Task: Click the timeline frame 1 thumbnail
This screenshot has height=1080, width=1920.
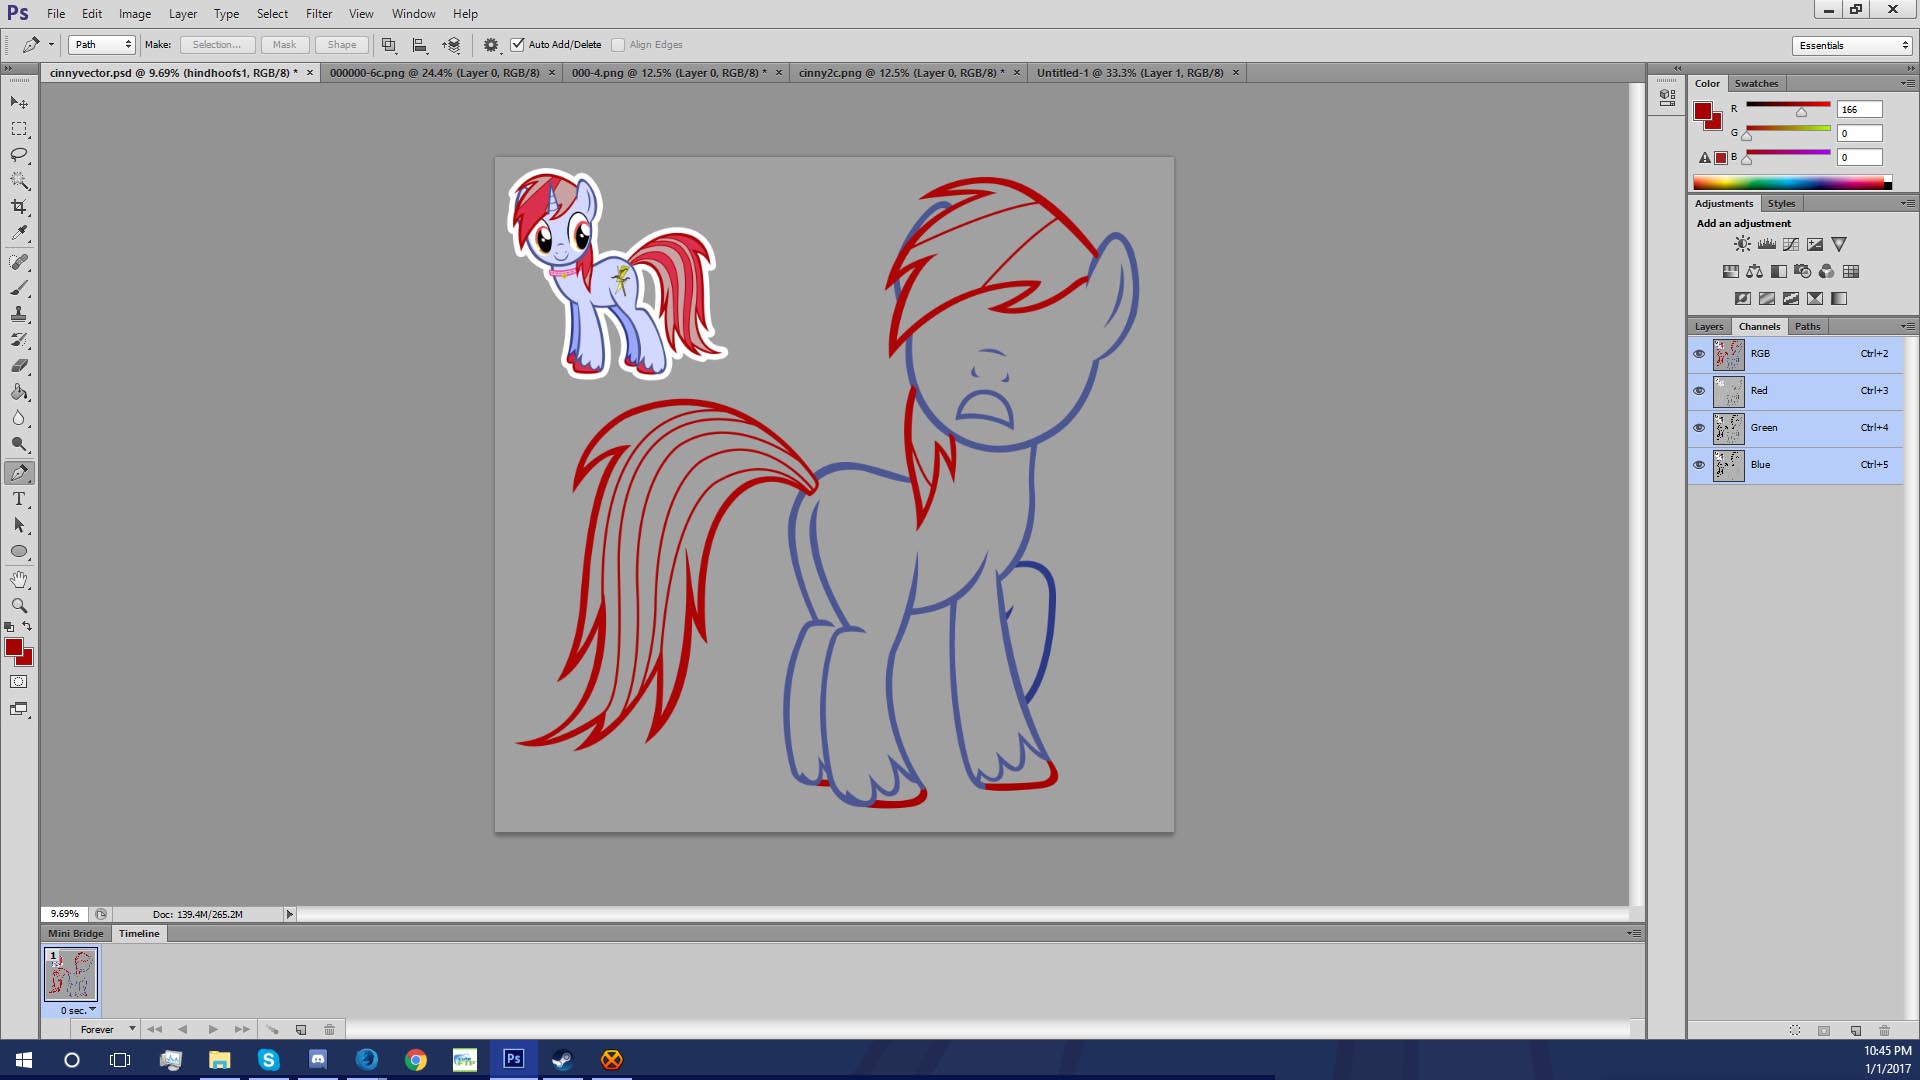Action: click(71, 974)
